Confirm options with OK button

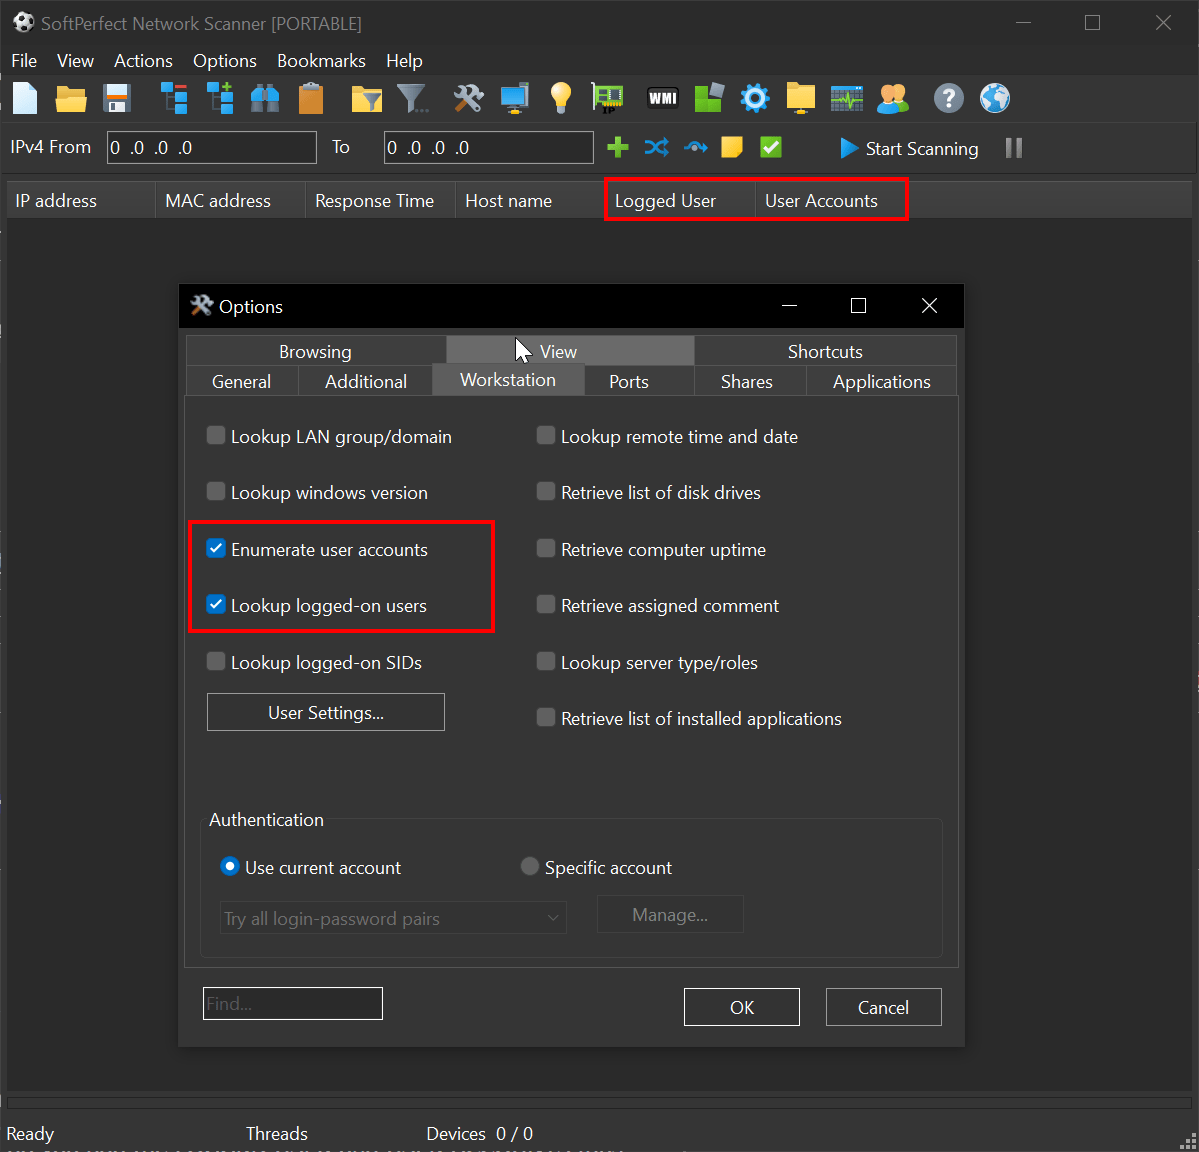(x=742, y=1008)
